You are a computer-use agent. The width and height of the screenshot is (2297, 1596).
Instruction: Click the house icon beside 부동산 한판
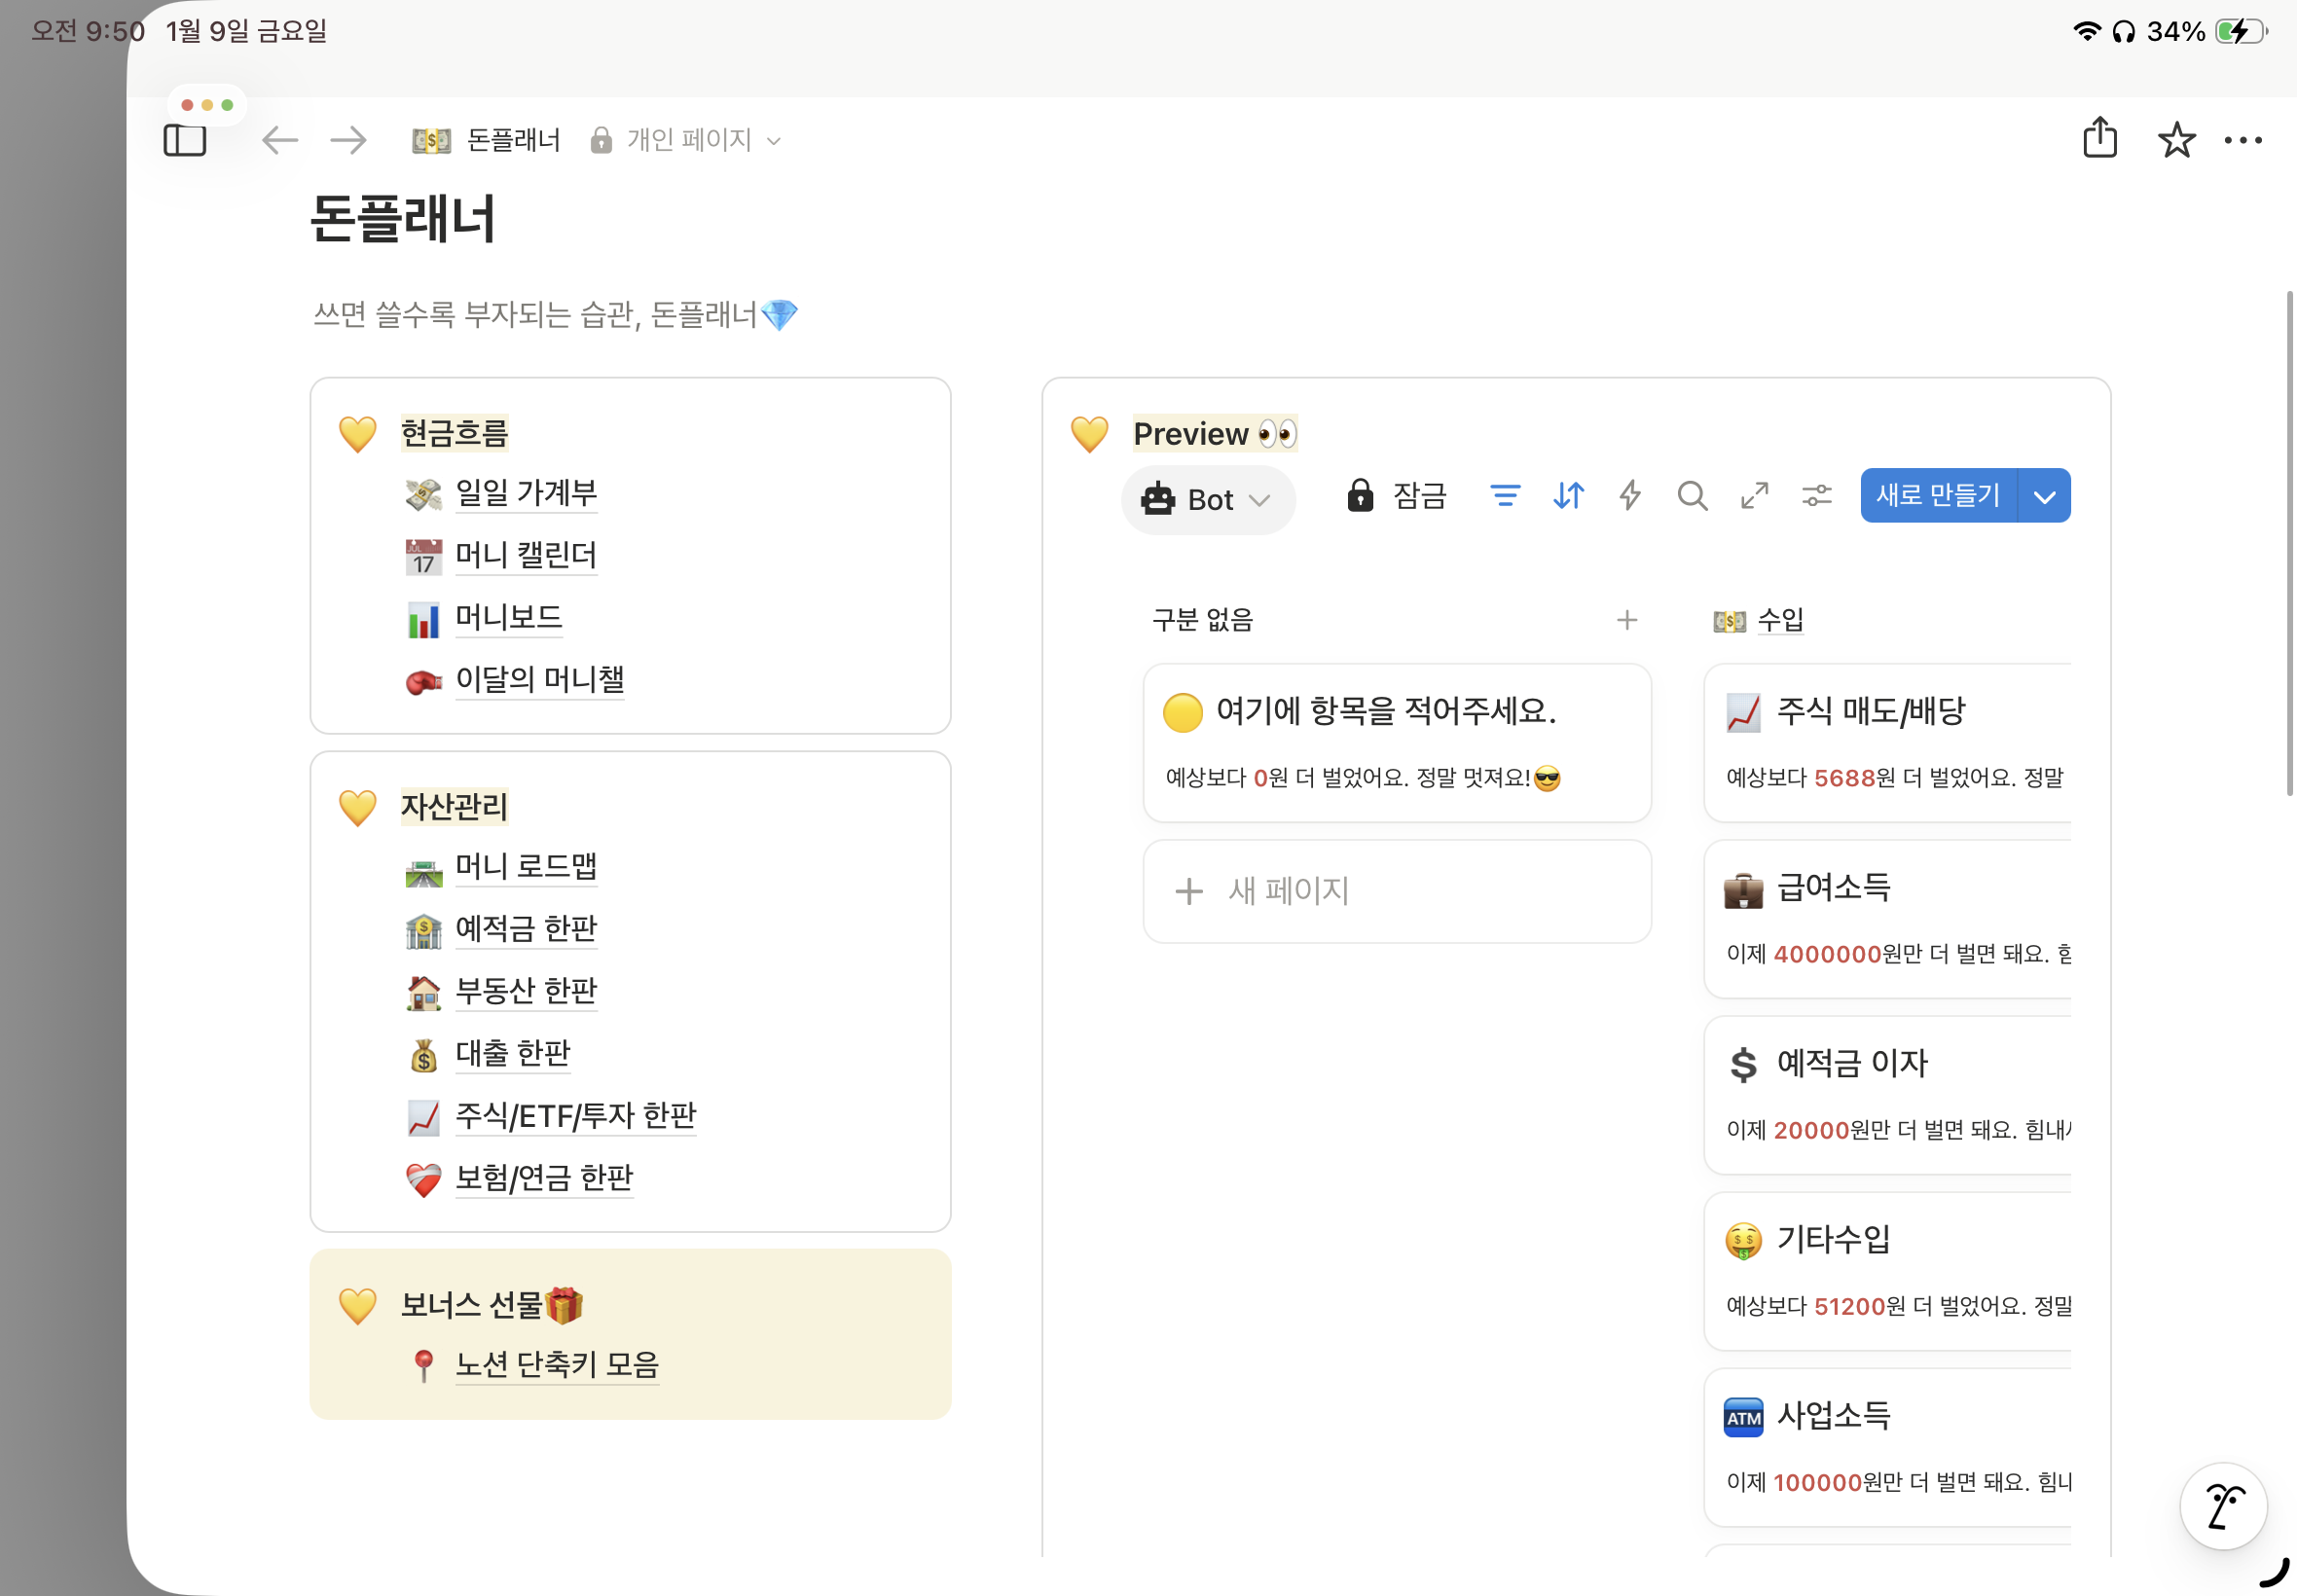coord(424,992)
